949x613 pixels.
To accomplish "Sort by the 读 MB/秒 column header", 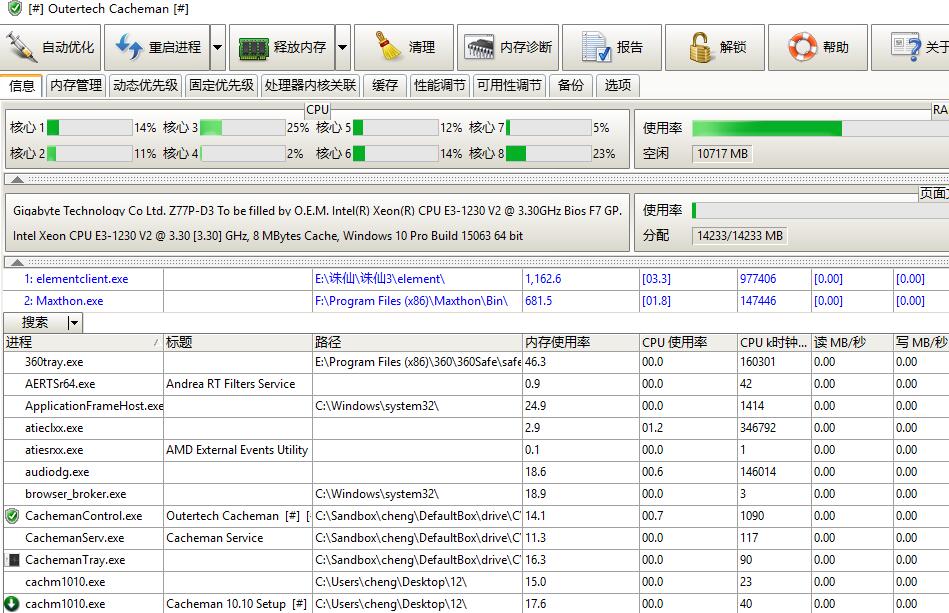I will 852,343.
